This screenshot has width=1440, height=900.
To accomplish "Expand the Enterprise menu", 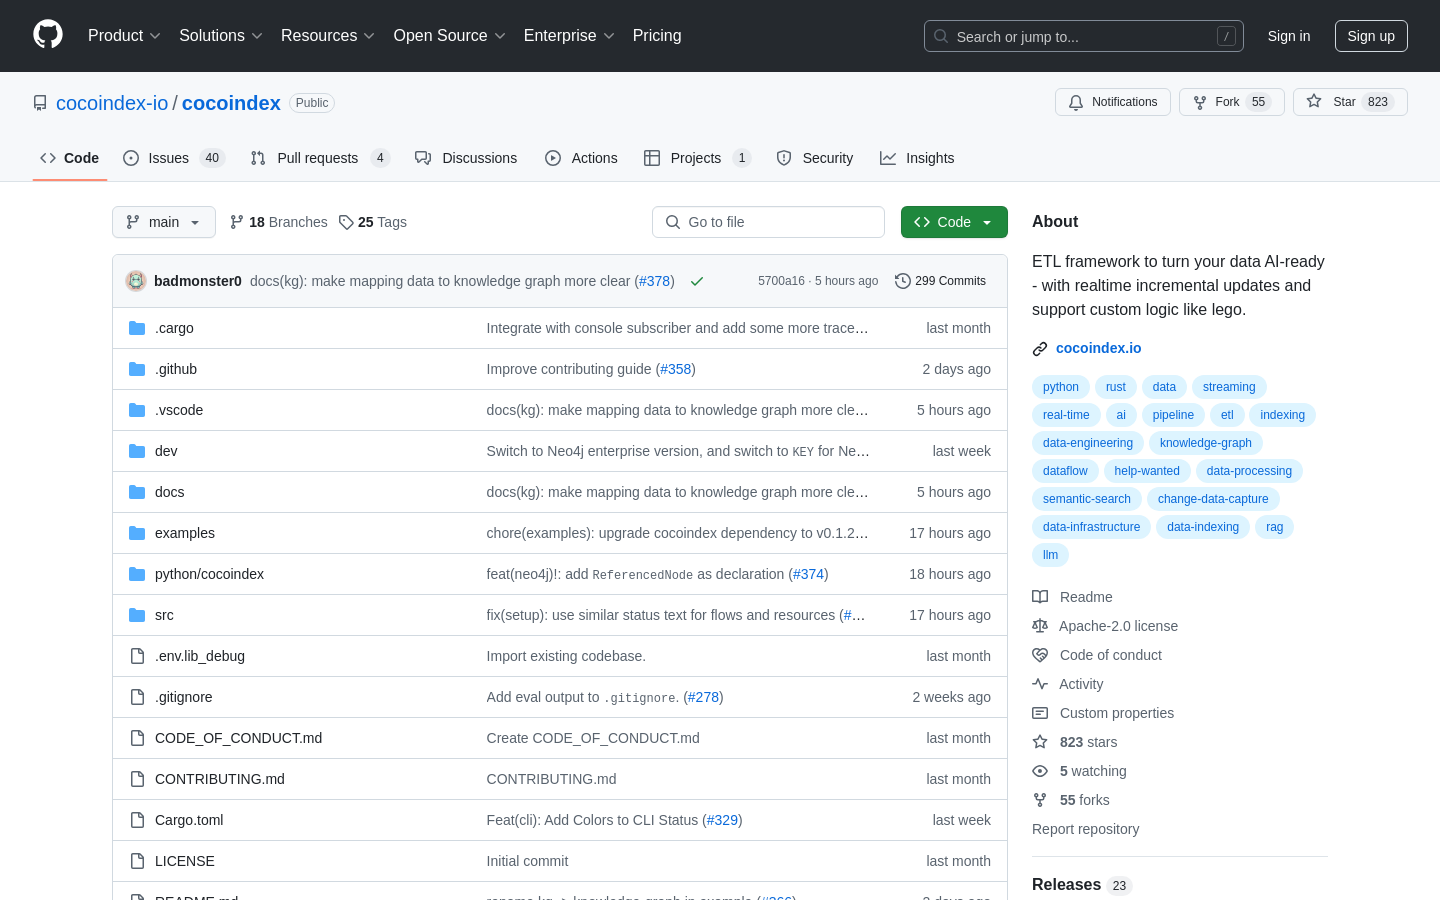I will click(x=569, y=36).
